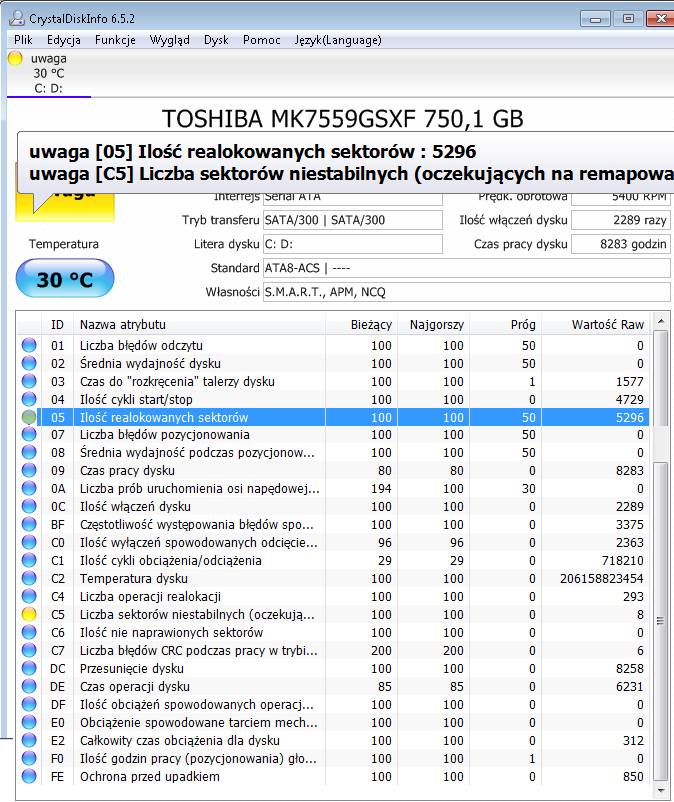
Task: Click the Najgorszy column header
Action: (x=434, y=324)
